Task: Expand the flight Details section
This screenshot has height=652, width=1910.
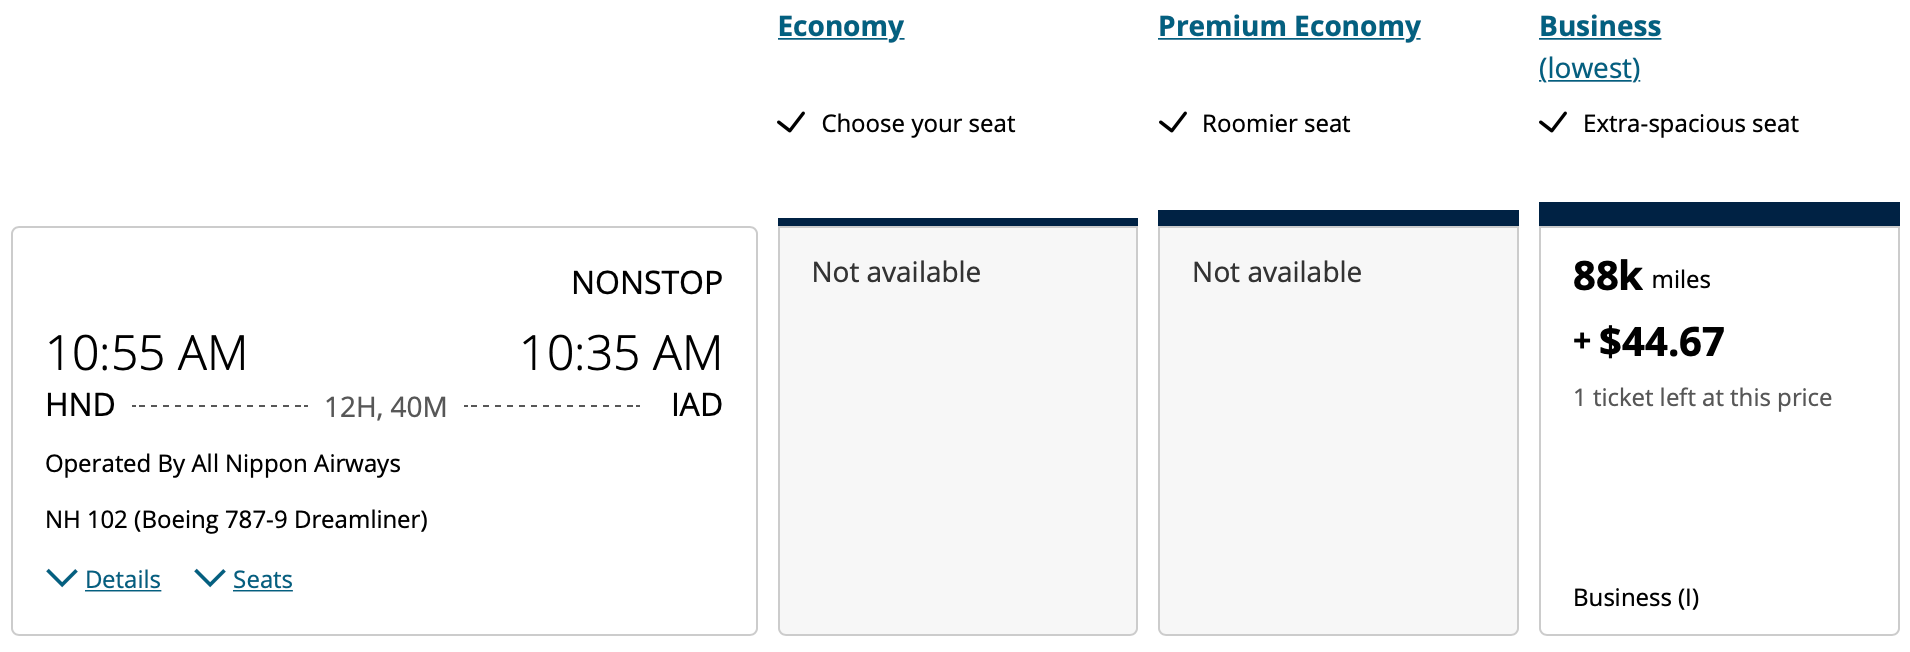Action: [x=123, y=579]
